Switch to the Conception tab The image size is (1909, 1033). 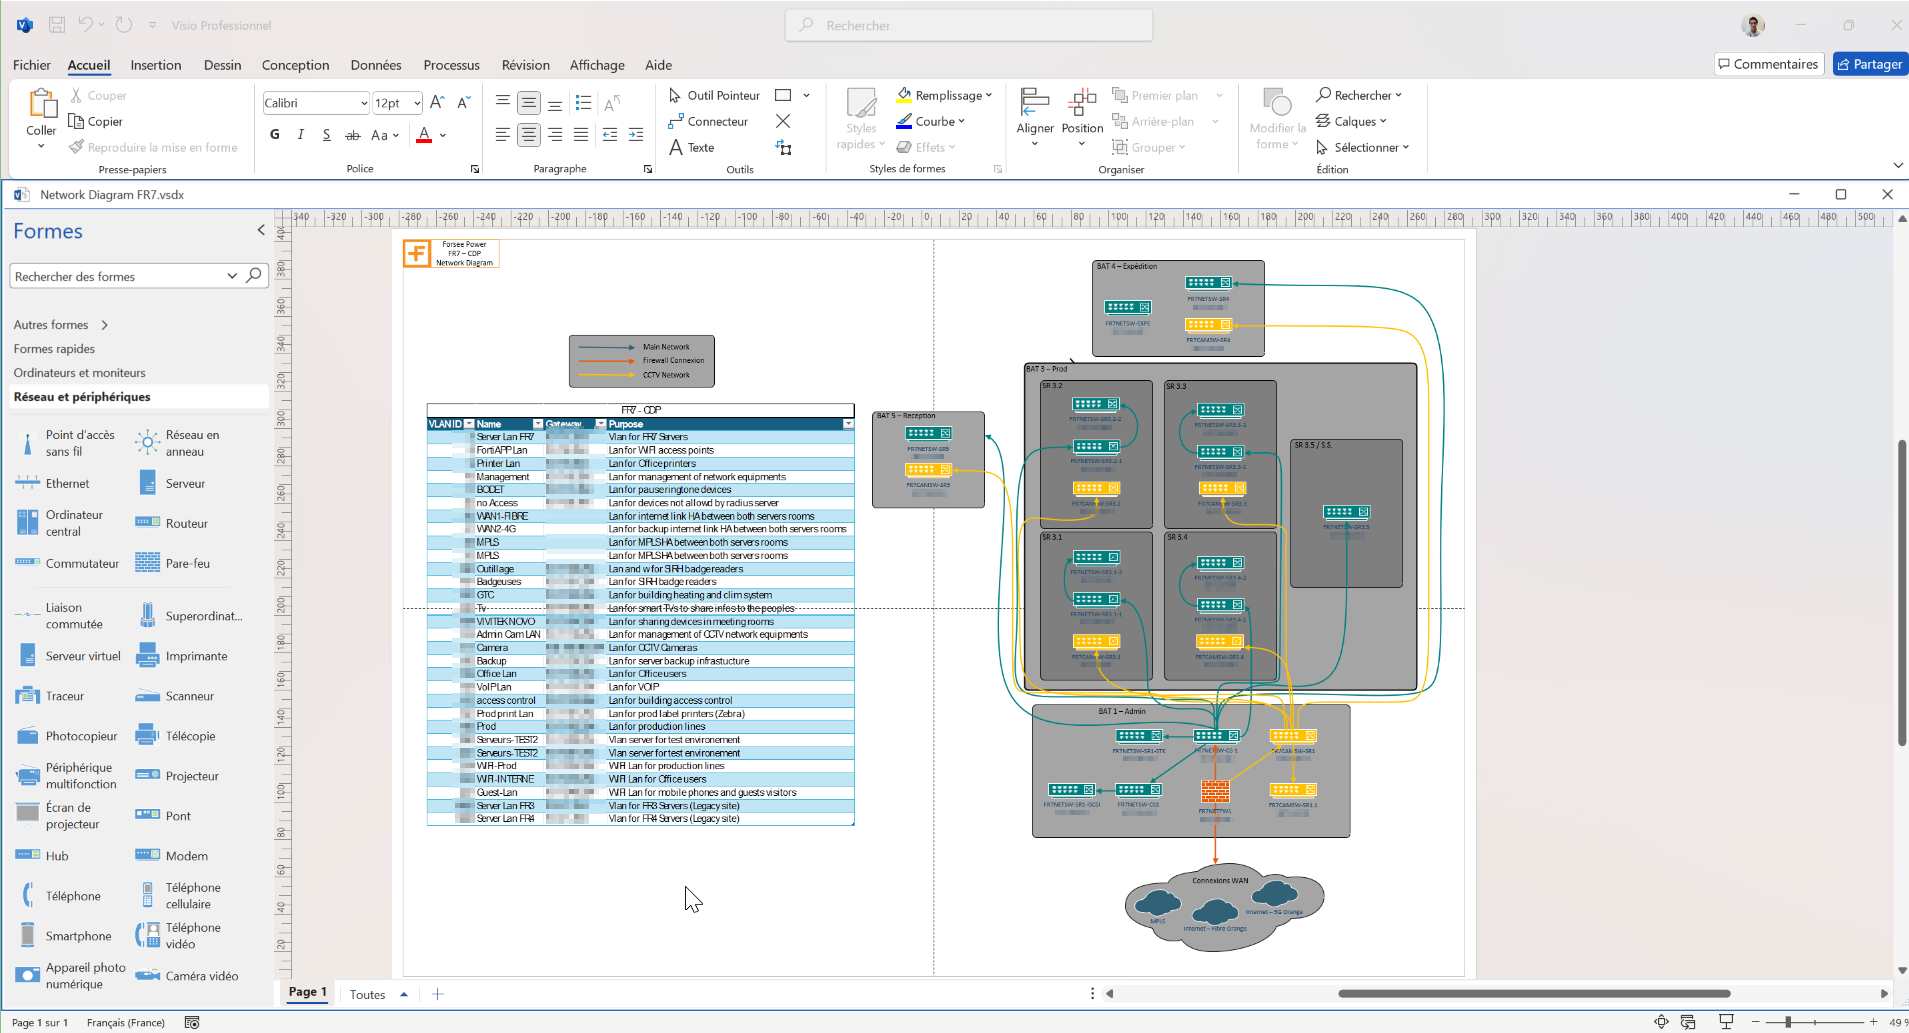pos(295,65)
